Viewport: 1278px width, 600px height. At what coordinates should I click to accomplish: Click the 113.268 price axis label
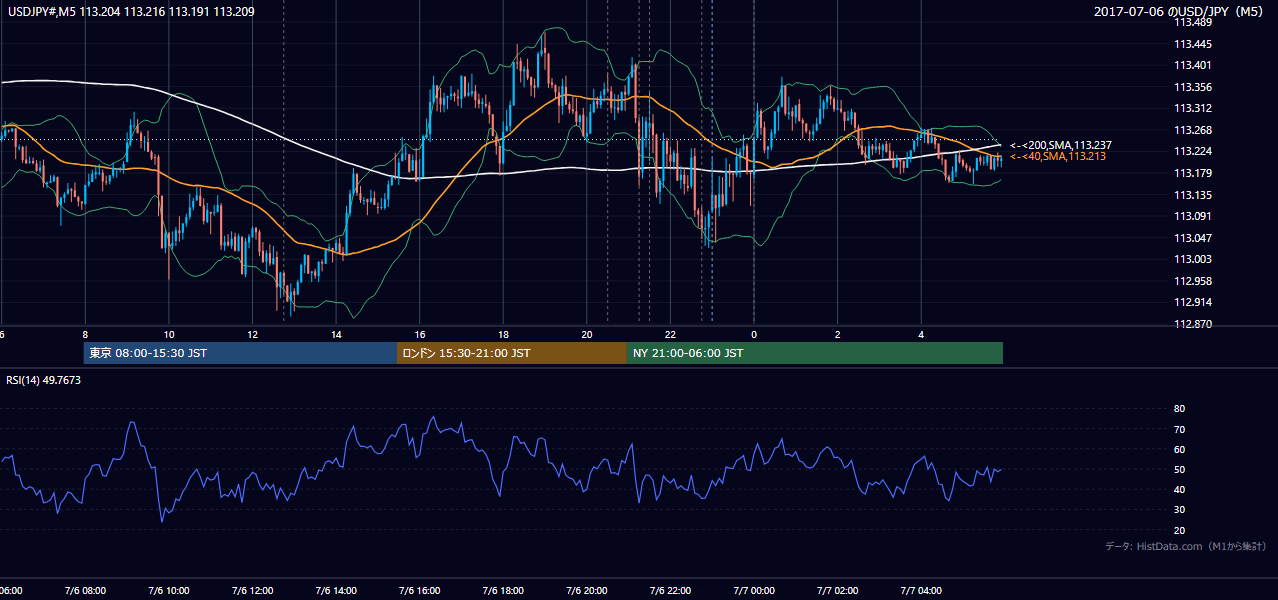pos(1193,130)
